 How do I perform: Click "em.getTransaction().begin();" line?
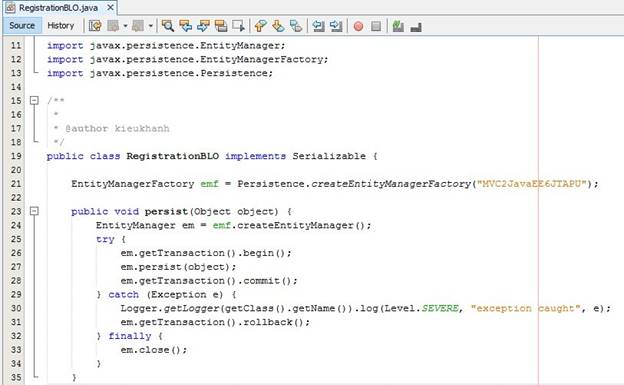(206, 253)
